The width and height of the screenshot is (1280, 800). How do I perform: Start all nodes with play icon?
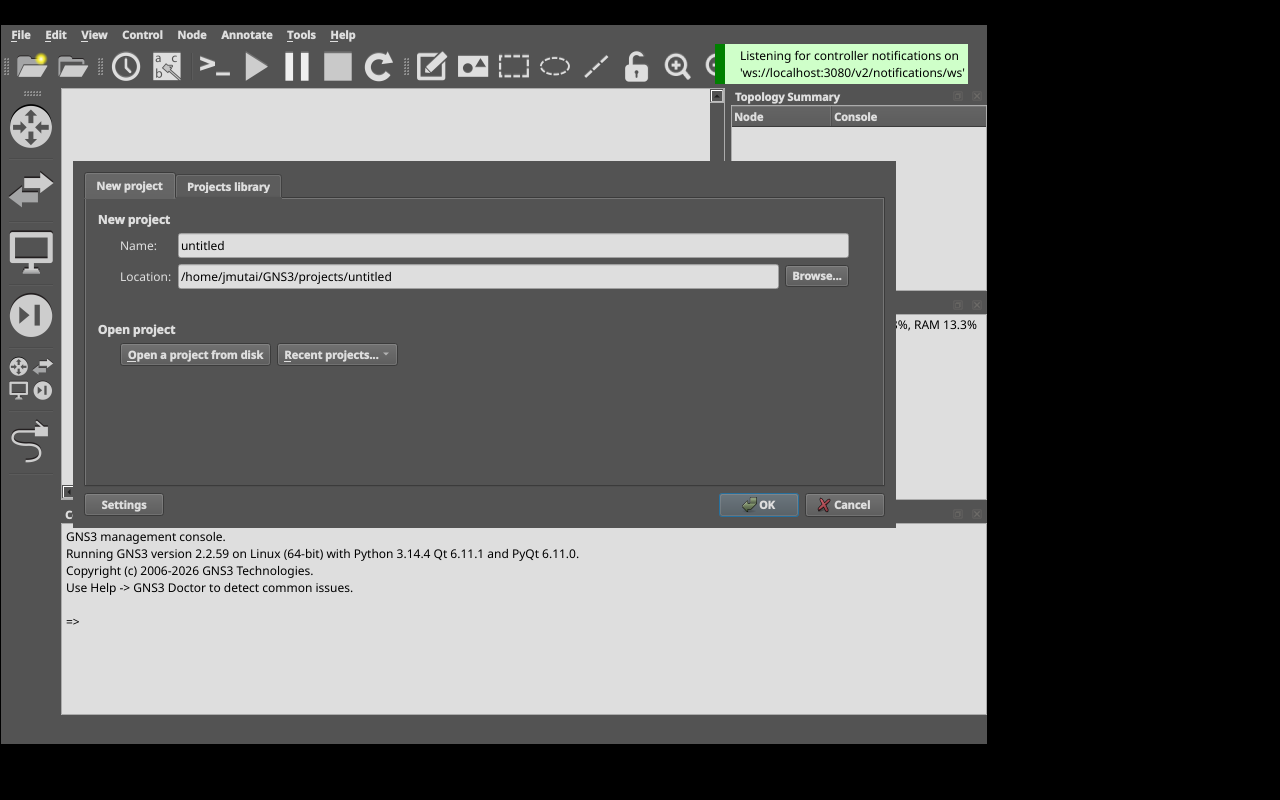pos(257,67)
